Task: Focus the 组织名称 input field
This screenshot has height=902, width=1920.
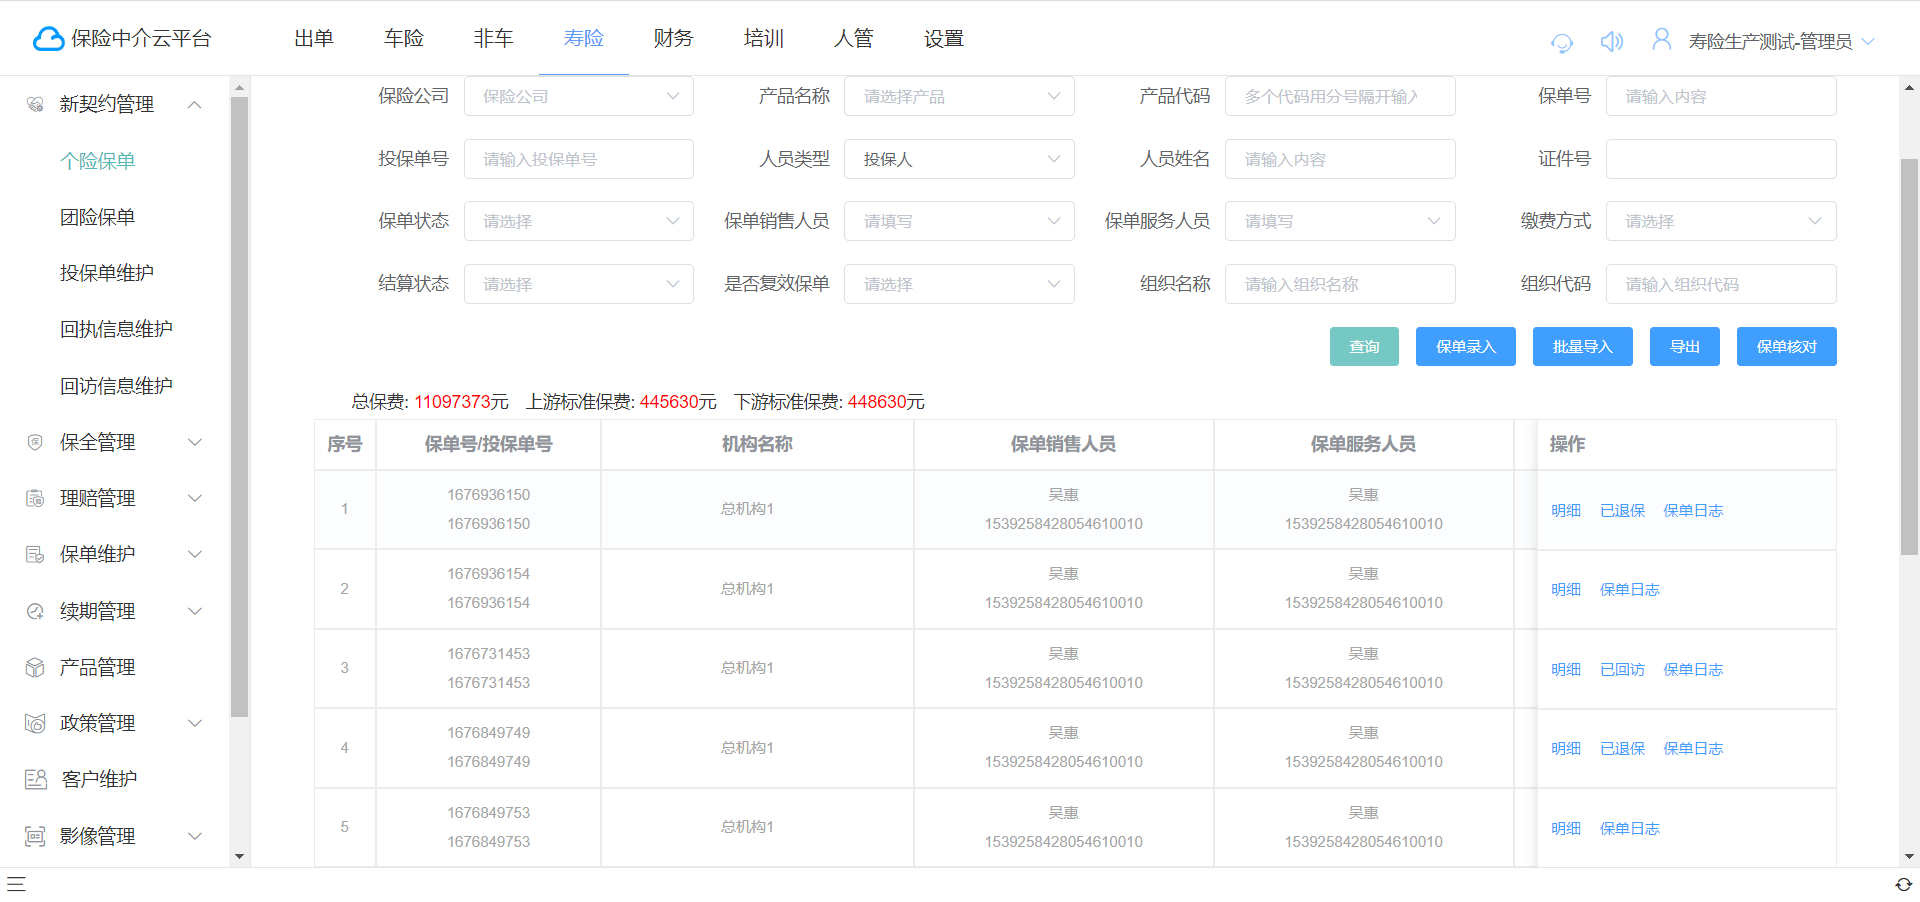Action: click(1340, 284)
